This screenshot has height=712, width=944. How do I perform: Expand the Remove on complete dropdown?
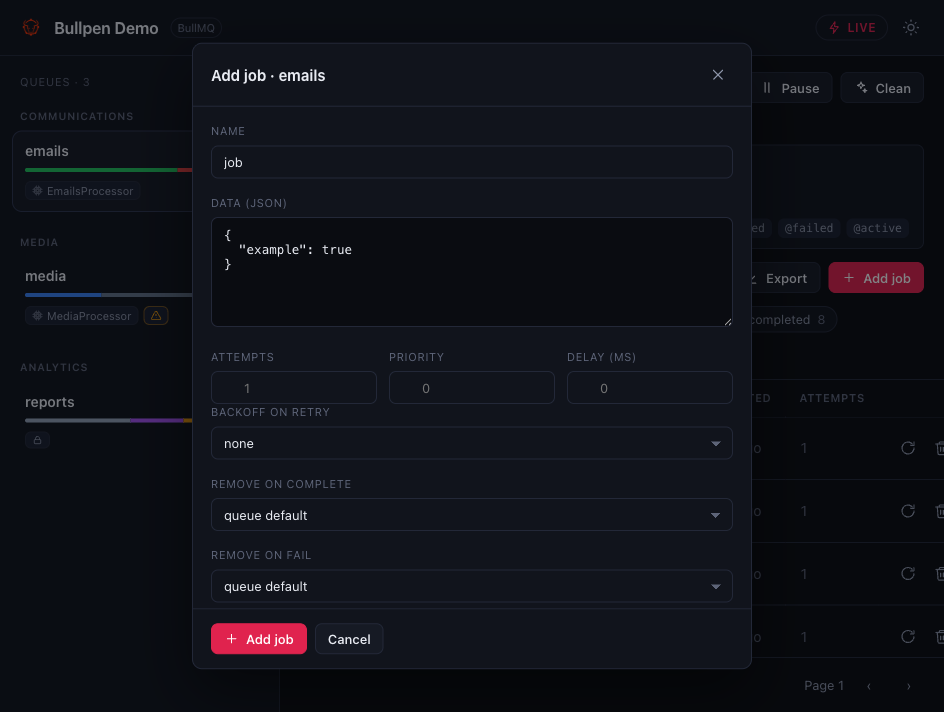pos(471,515)
